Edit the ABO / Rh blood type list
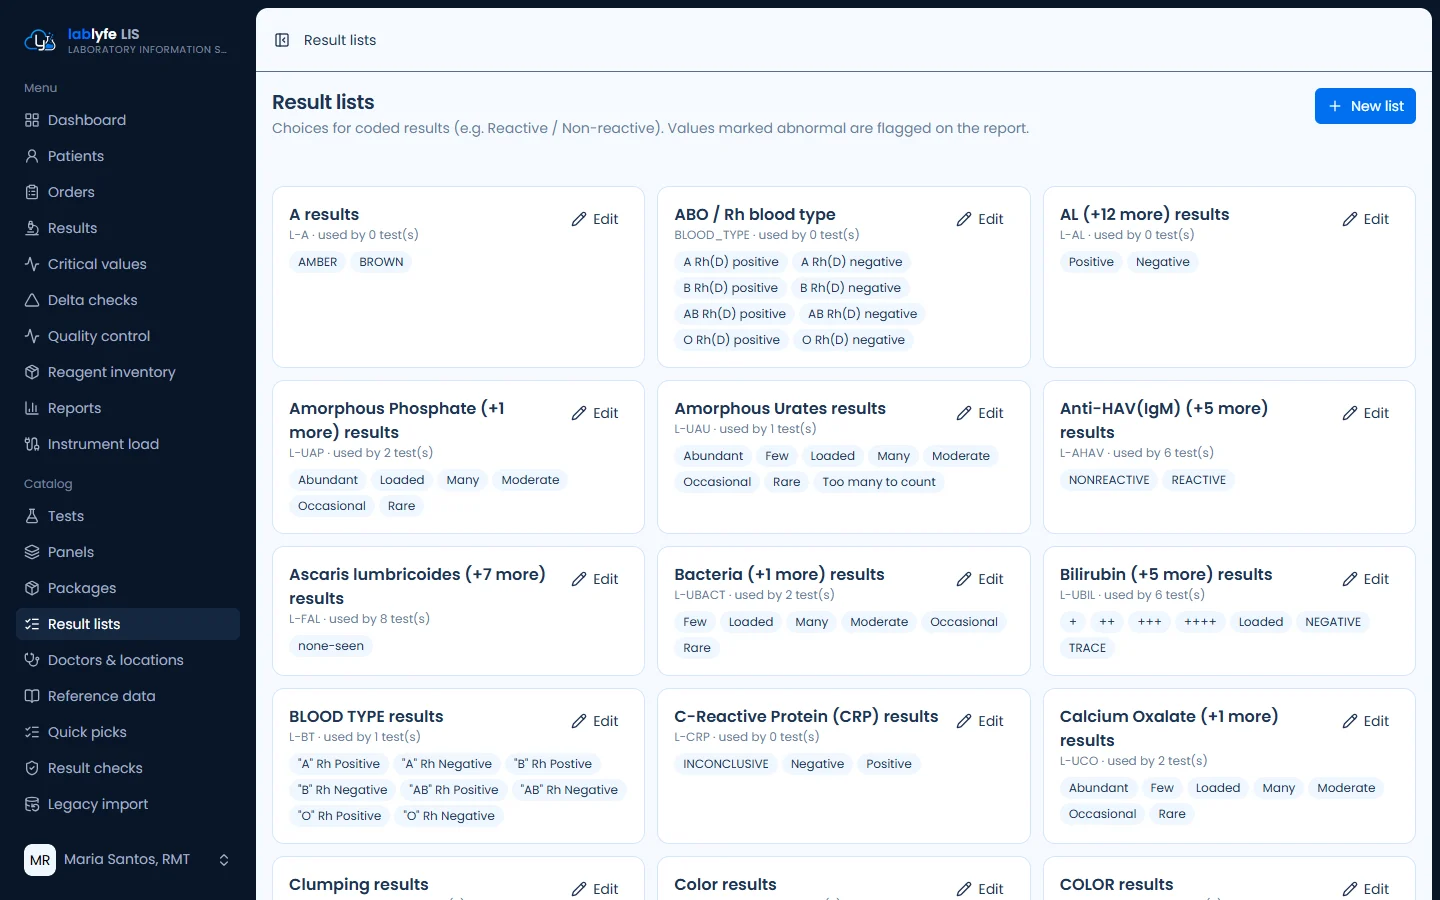1440x900 pixels. coord(980,219)
